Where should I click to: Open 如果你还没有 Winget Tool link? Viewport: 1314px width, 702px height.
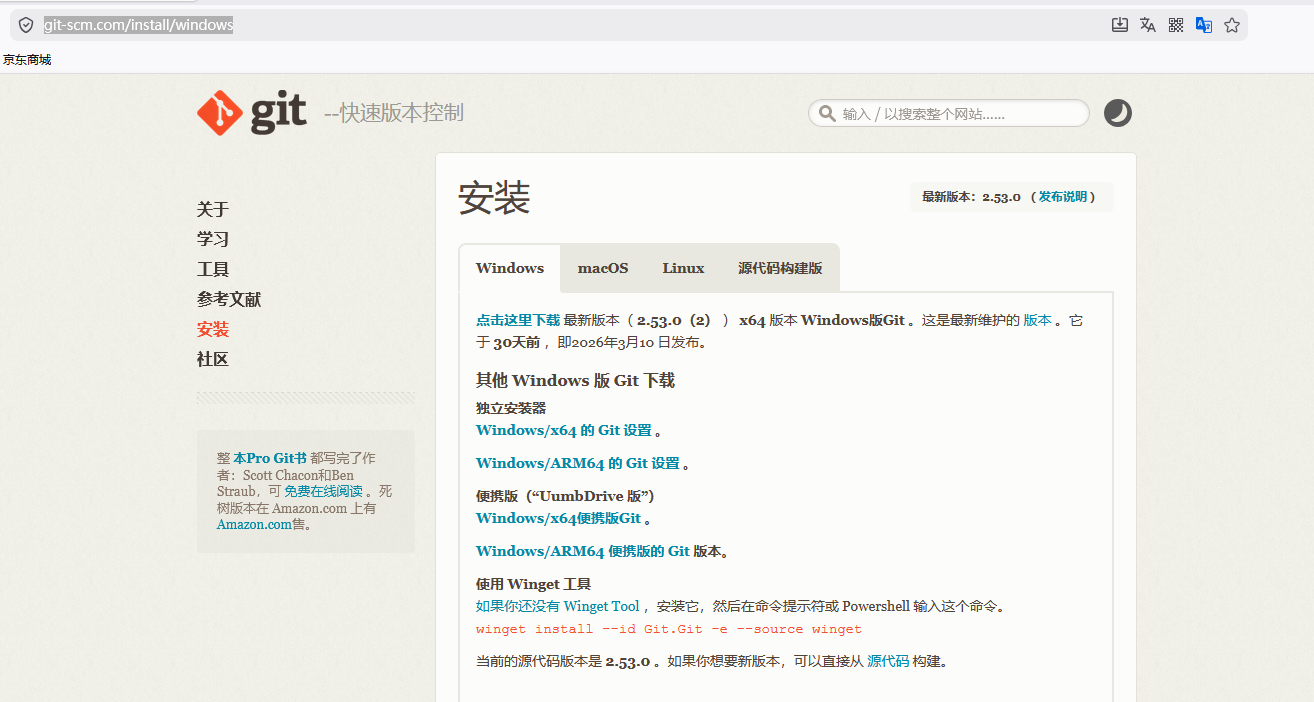pyautogui.click(x=558, y=606)
